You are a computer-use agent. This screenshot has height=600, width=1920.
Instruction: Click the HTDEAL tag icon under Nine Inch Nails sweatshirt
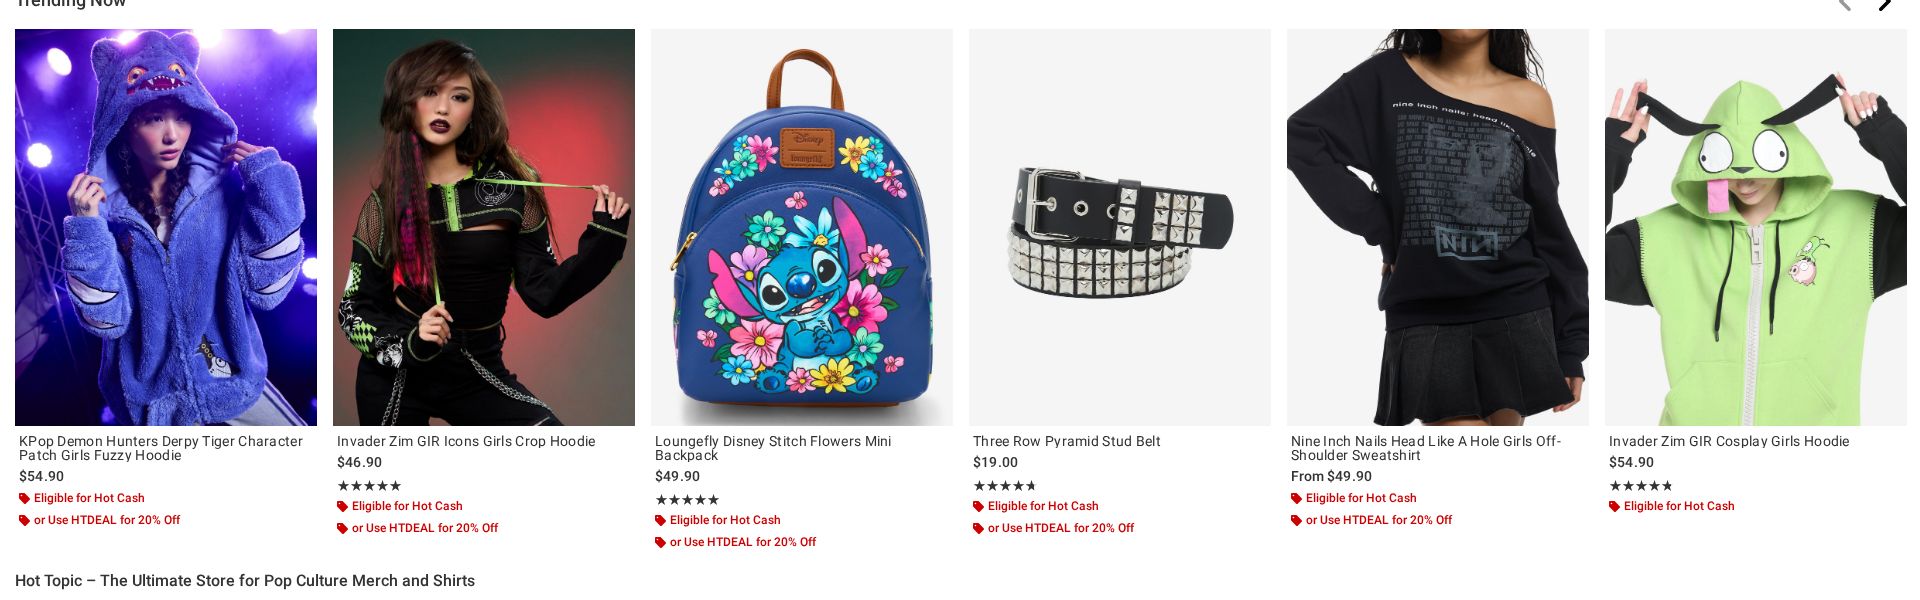(1296, 521)
